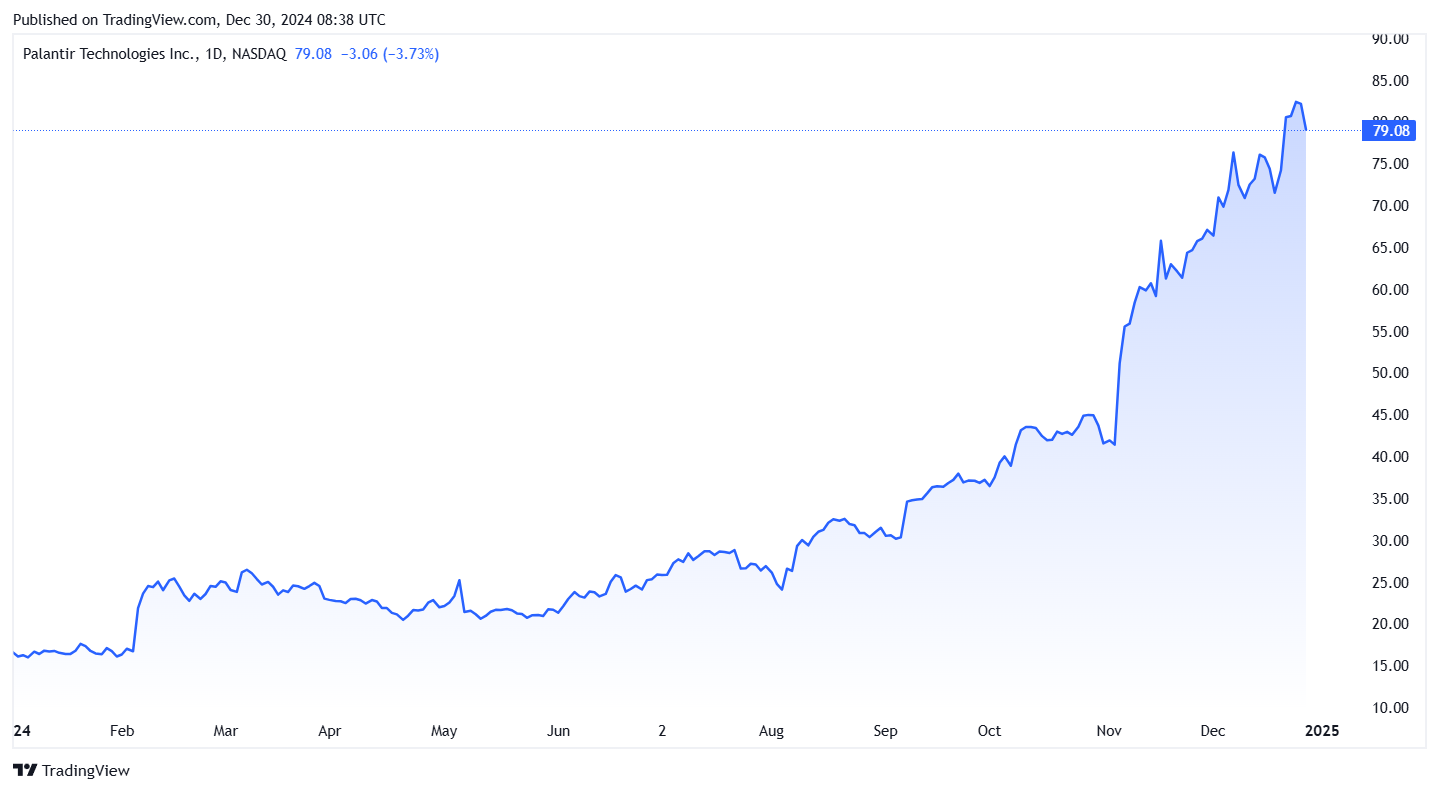Click the Aug label on the time axis

tap(771, 731)
